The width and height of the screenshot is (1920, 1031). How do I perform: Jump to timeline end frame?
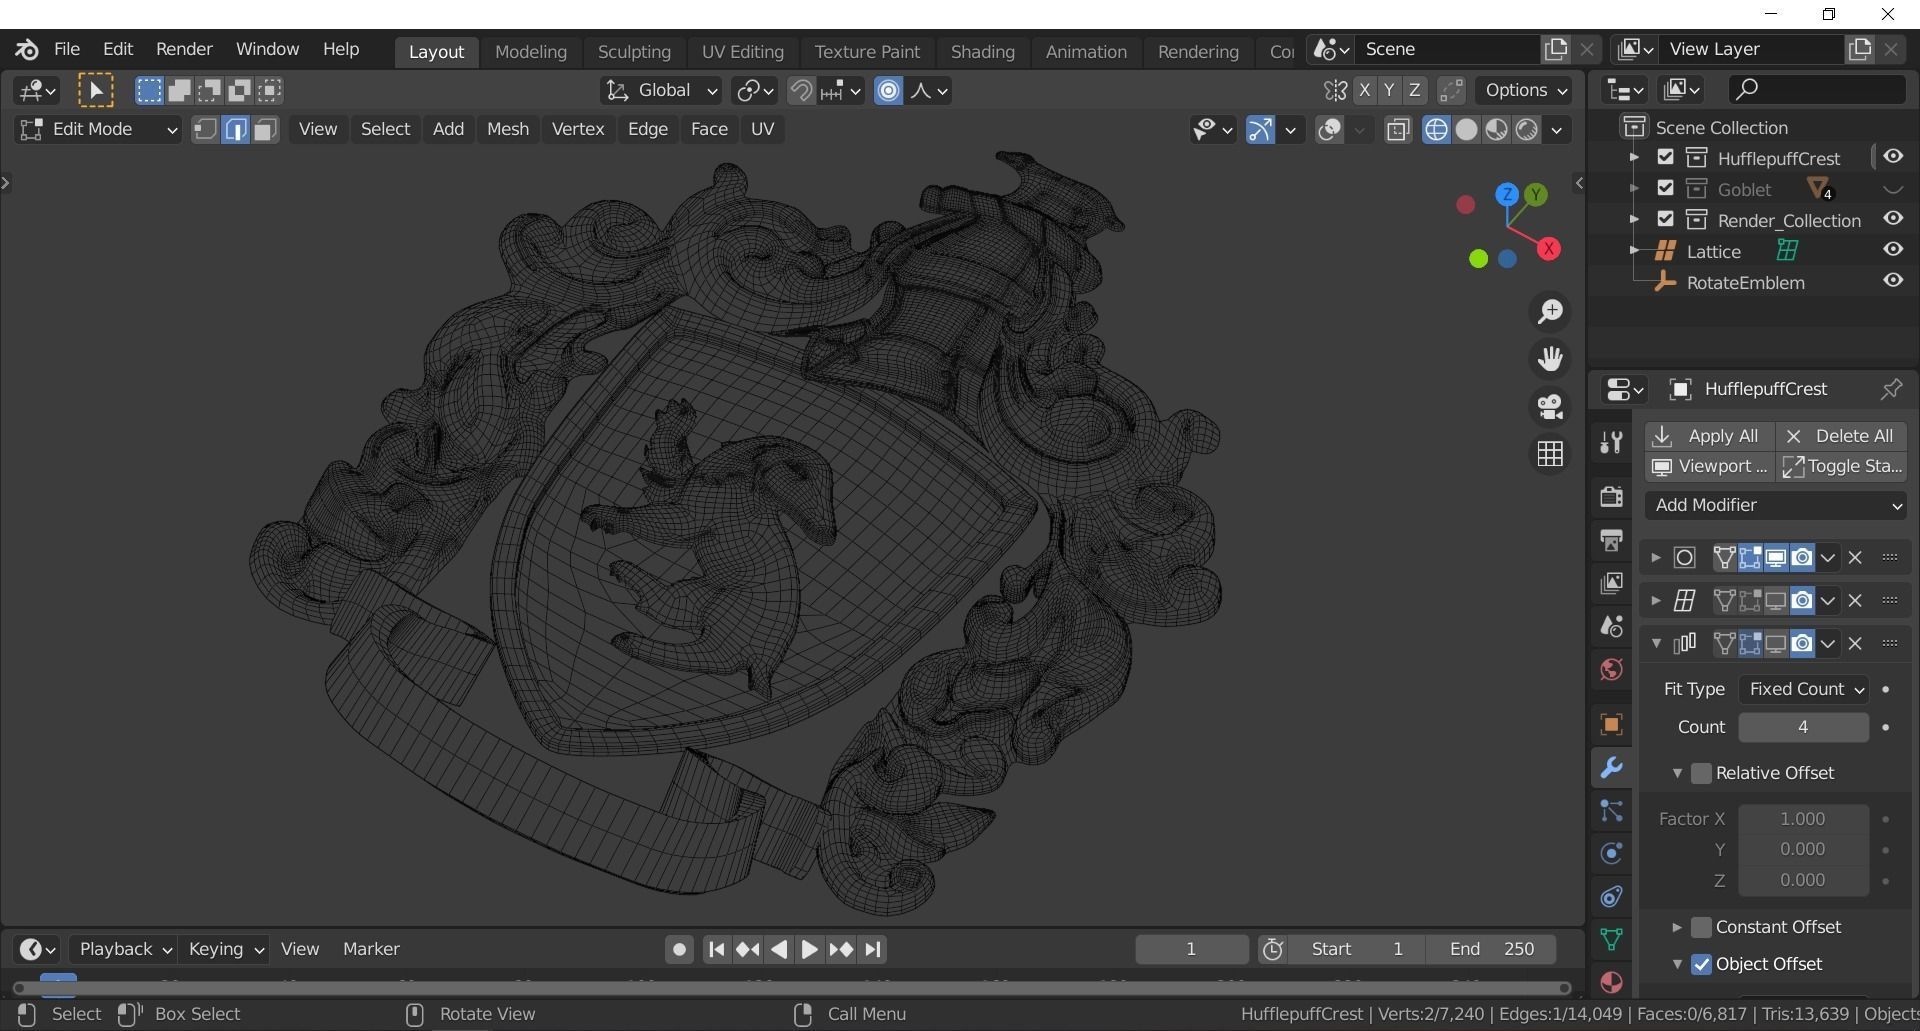pyautogui.click(x=872, y=950)
